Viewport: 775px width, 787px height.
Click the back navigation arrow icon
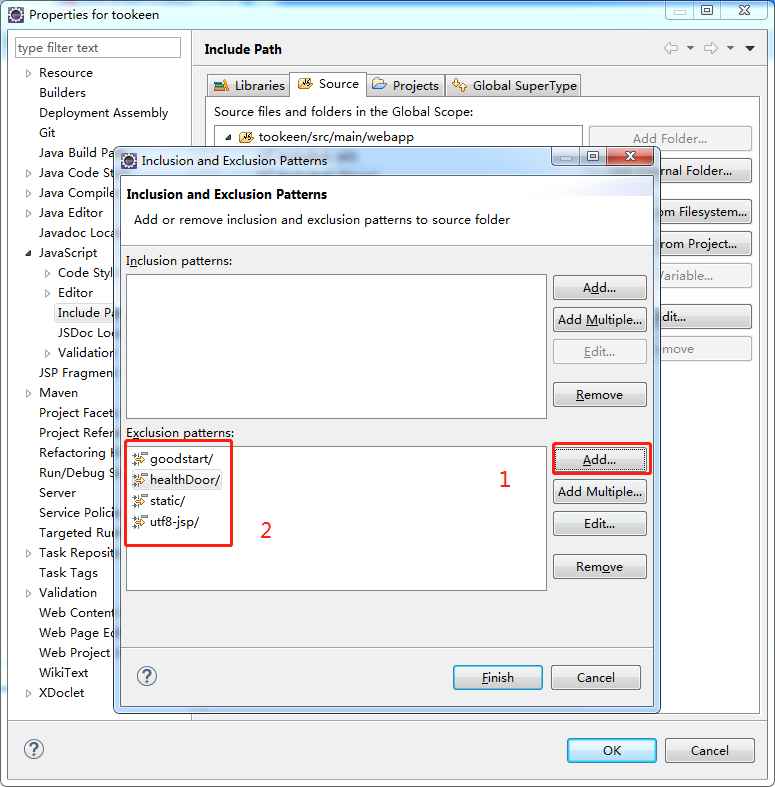point(671,48)
